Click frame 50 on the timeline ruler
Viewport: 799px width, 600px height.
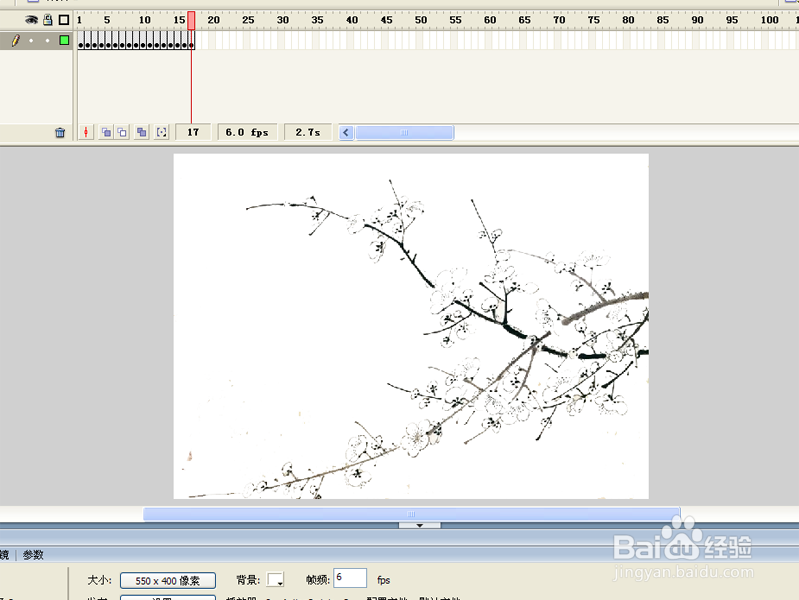[x=420, y=20]
